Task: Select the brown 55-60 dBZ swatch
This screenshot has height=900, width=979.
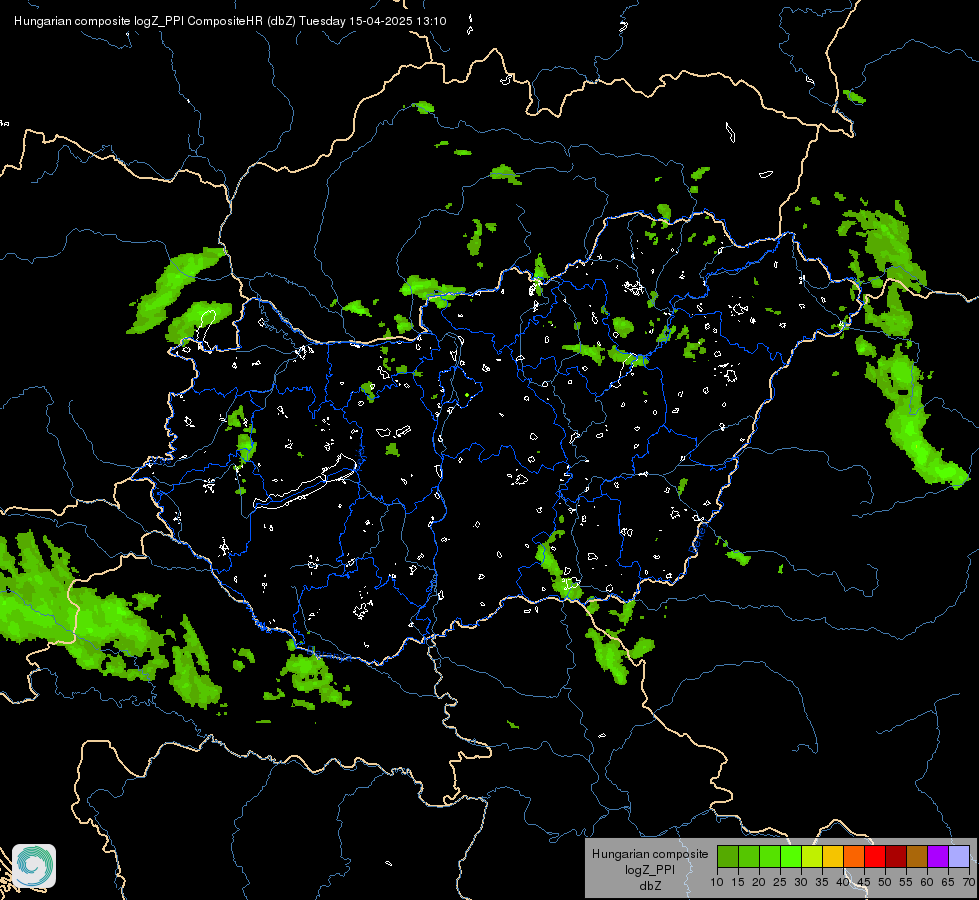Action: 917,856
